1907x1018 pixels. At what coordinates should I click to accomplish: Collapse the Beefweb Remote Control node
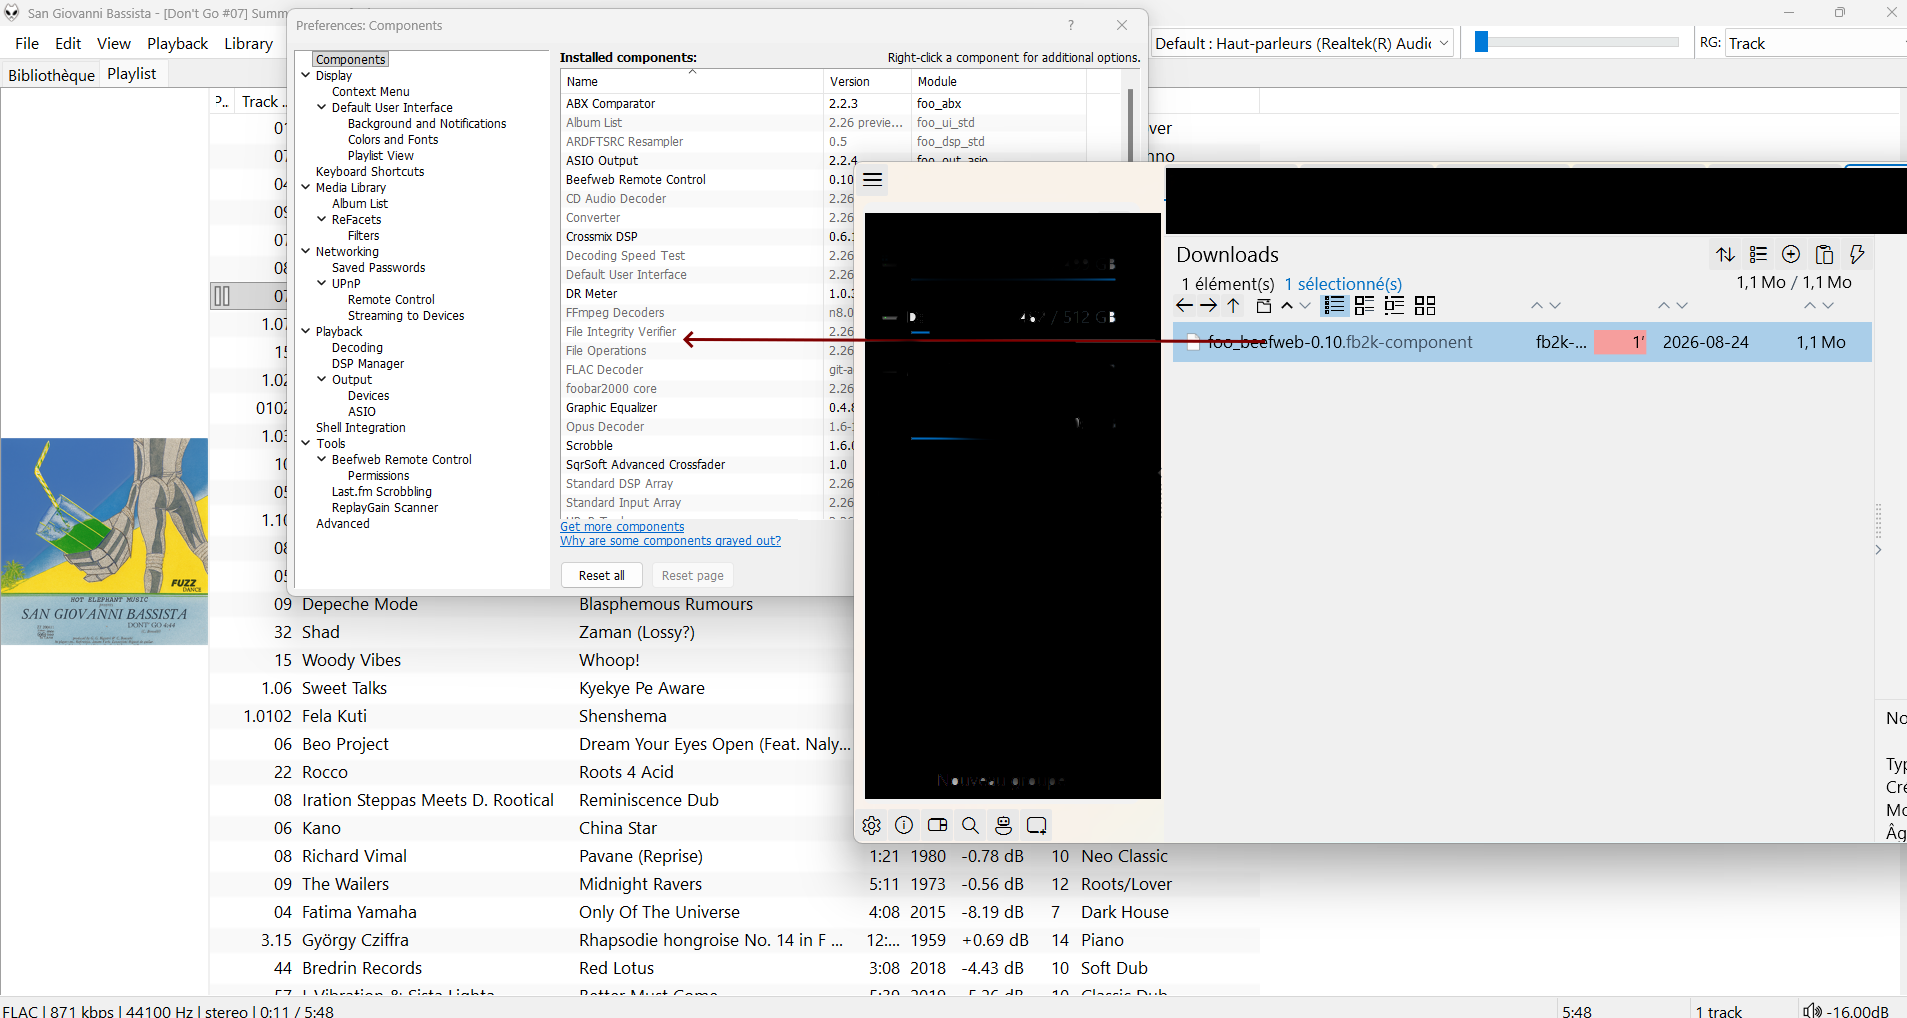[x=322, y=459]
